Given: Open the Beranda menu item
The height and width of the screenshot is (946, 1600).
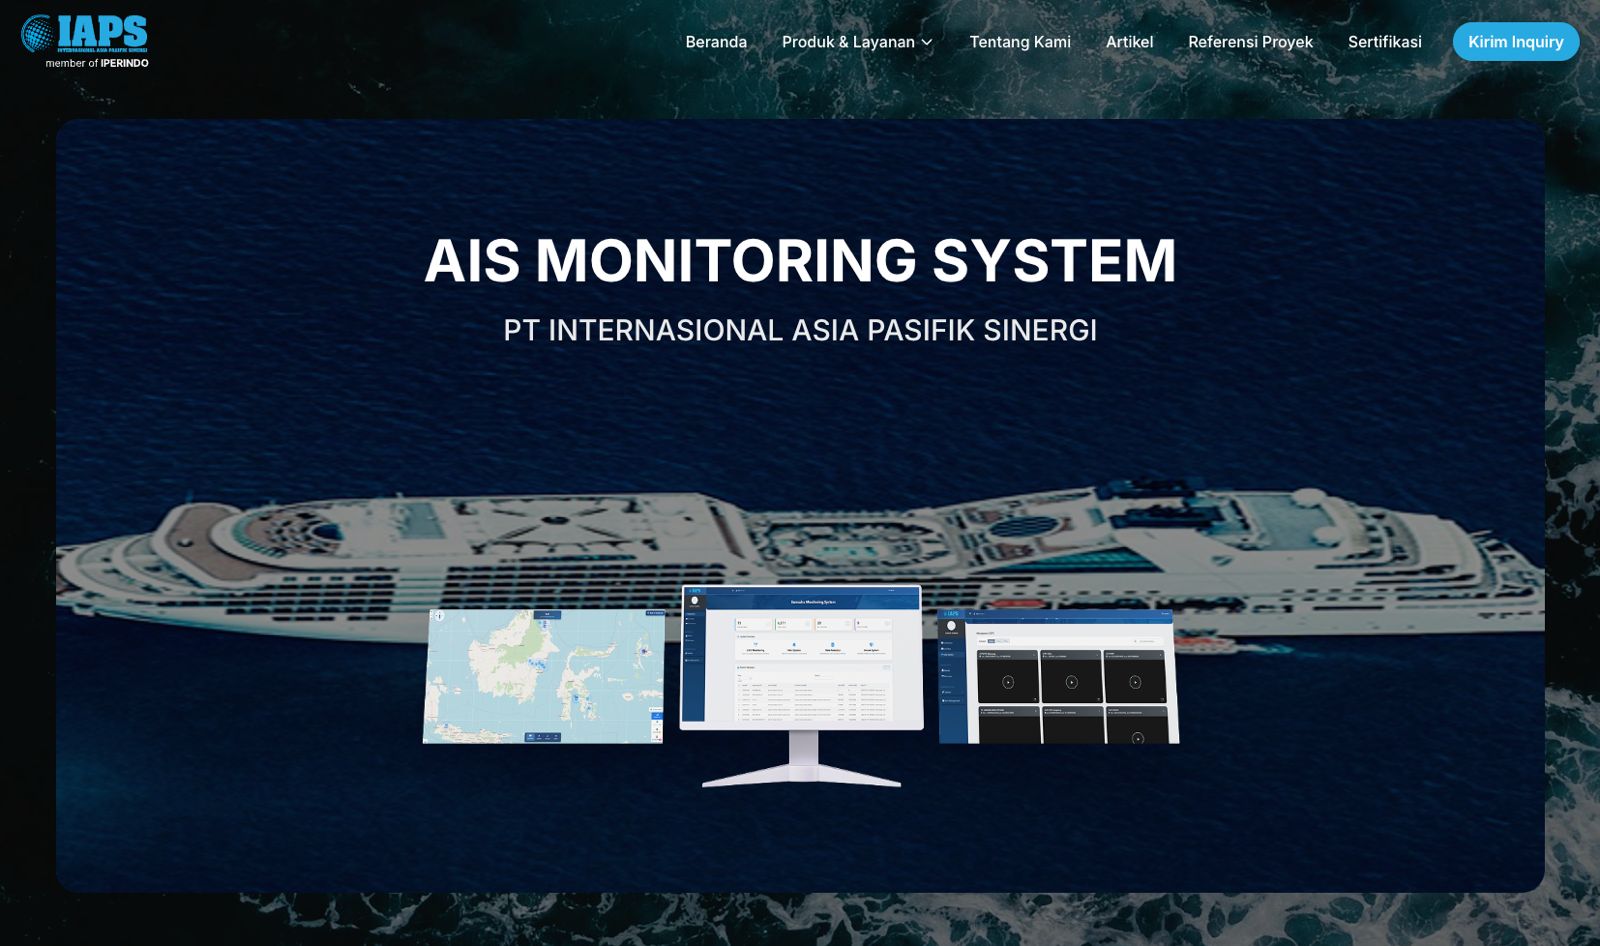Looking at the screenshot, I should [716, 42].
